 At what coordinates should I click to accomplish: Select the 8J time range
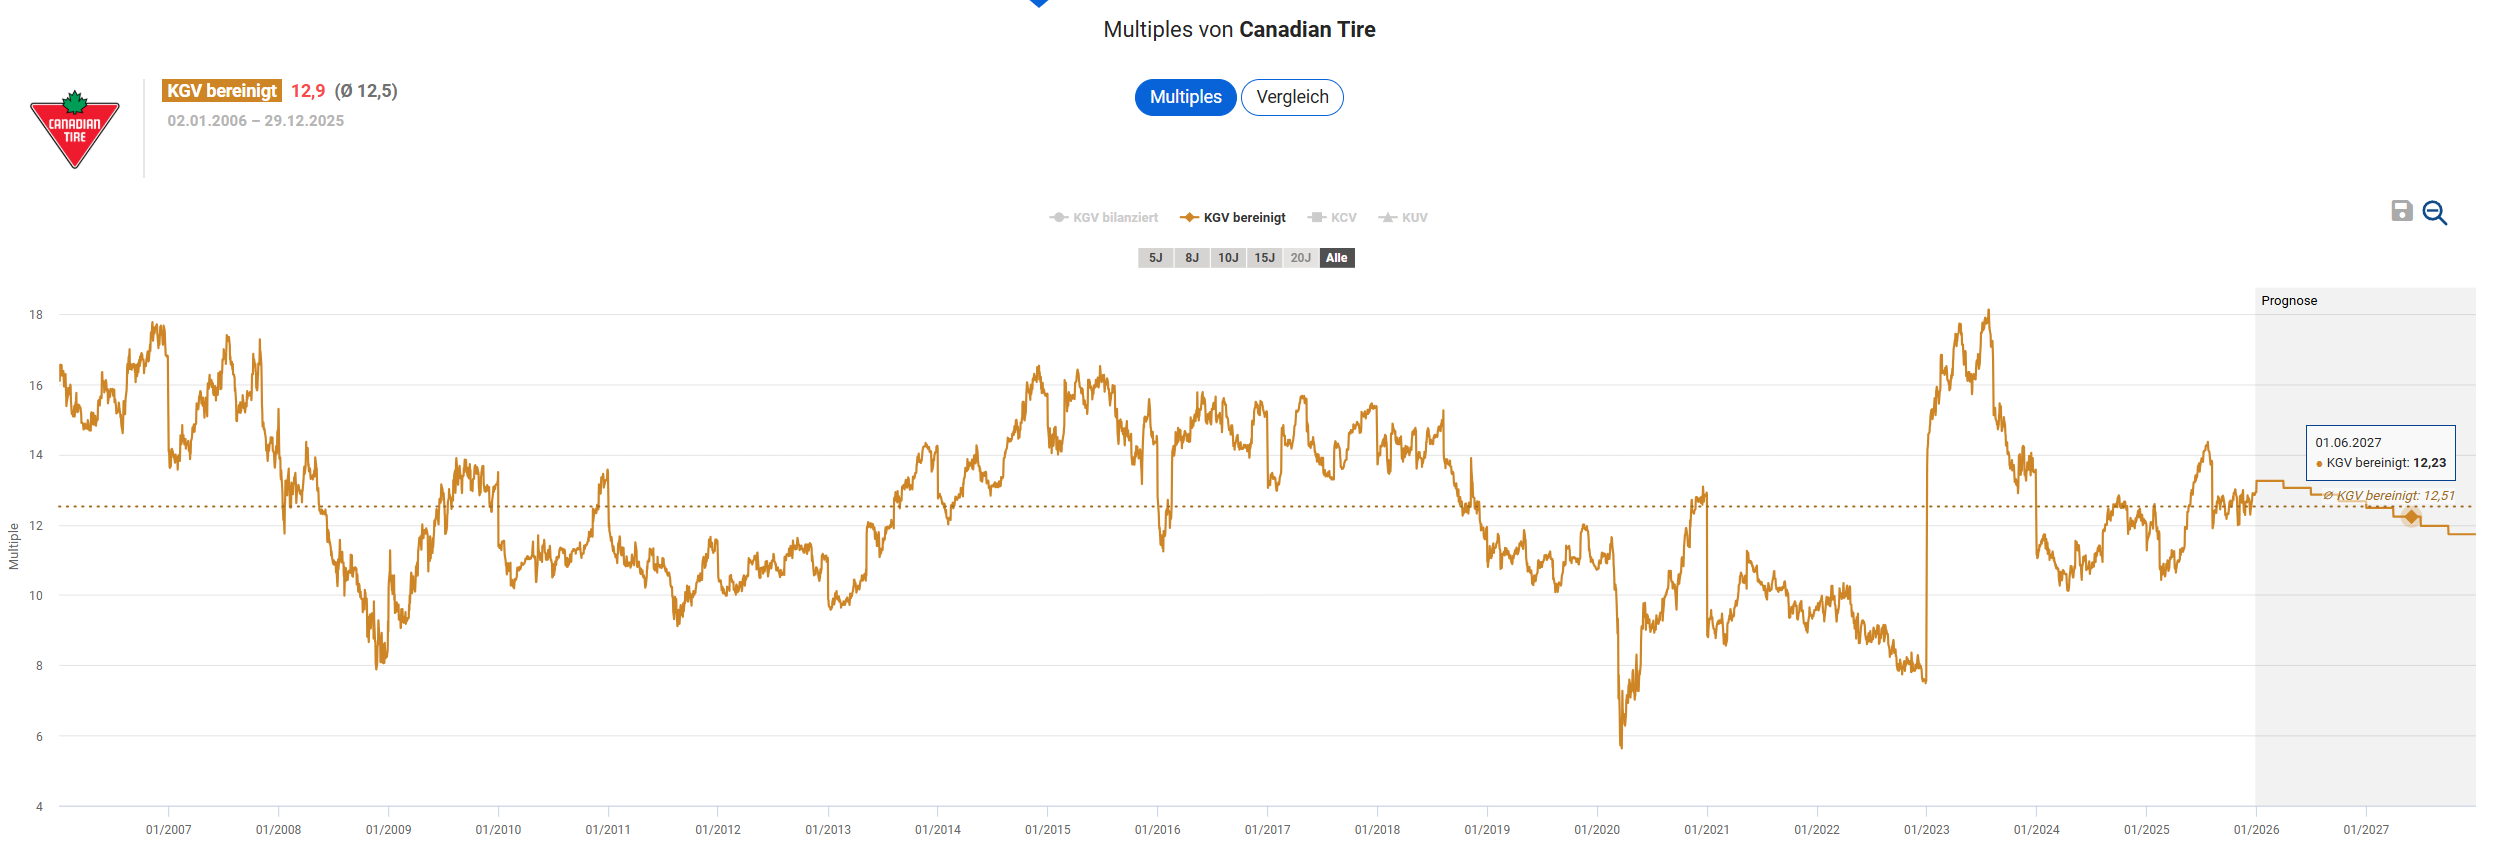coord(1192,258)
